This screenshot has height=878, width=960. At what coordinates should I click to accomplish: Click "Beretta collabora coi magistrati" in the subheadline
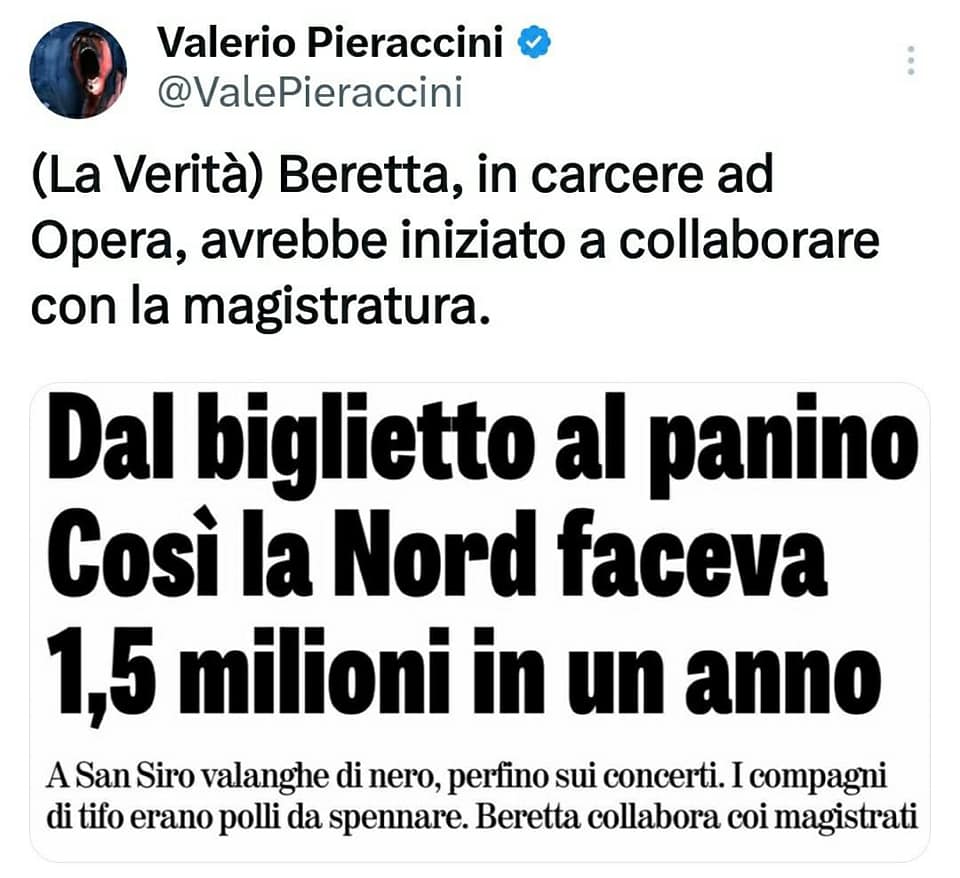[x=697, y=817]
